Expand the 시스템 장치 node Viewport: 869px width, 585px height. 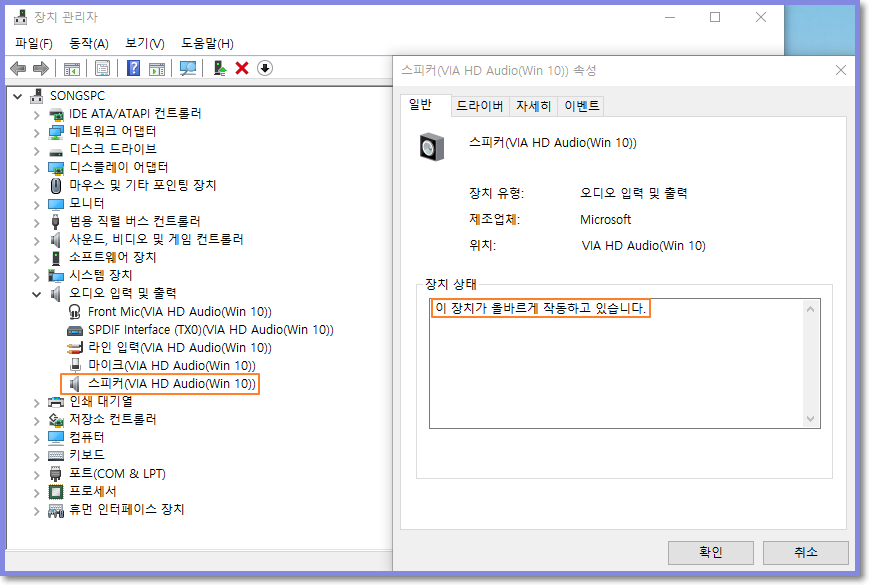coord(37,276)
